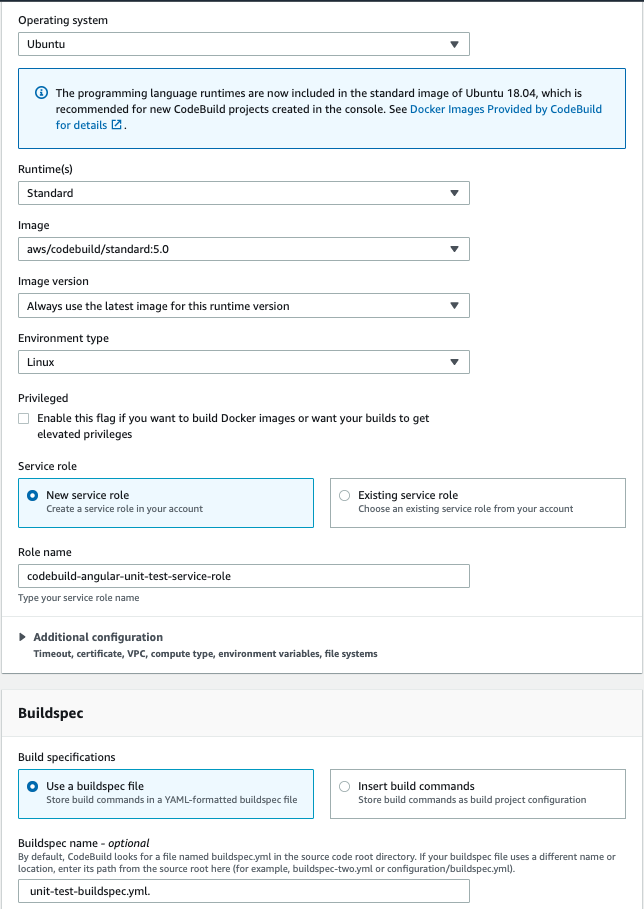
Task: Open the Environment type dropdown showing Linux
Action: point(243,362)
